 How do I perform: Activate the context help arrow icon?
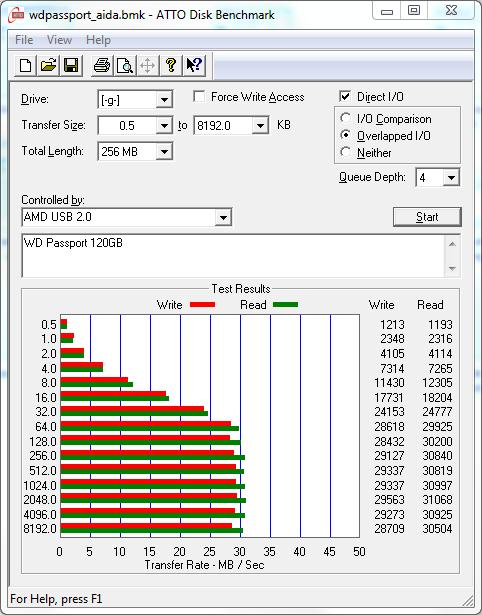click(194, 65)
